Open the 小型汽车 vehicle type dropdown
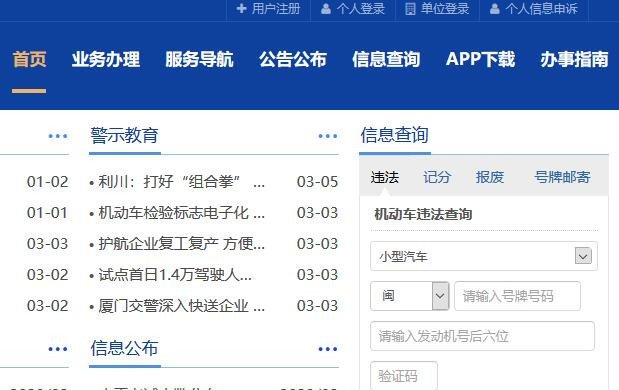Image resolution: width=619 pixels, height=390 pixels. tap(484, 256)
